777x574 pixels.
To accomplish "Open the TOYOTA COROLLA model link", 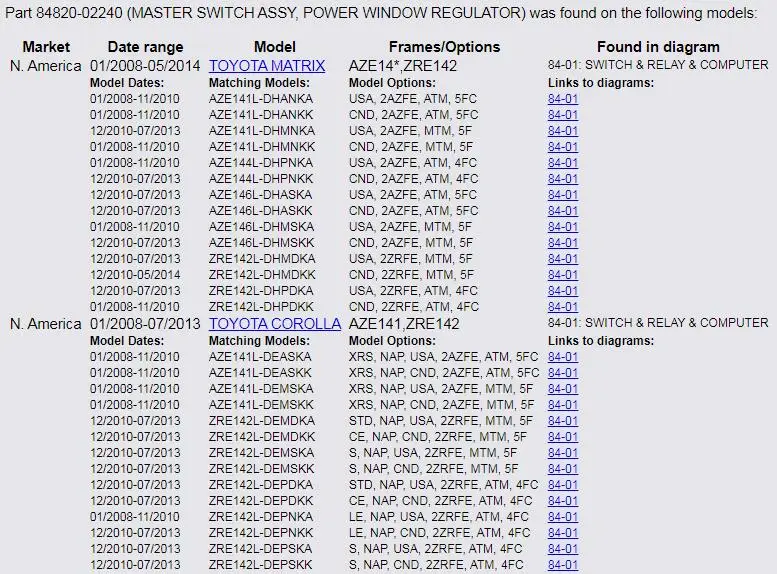I will coord(275,324).
